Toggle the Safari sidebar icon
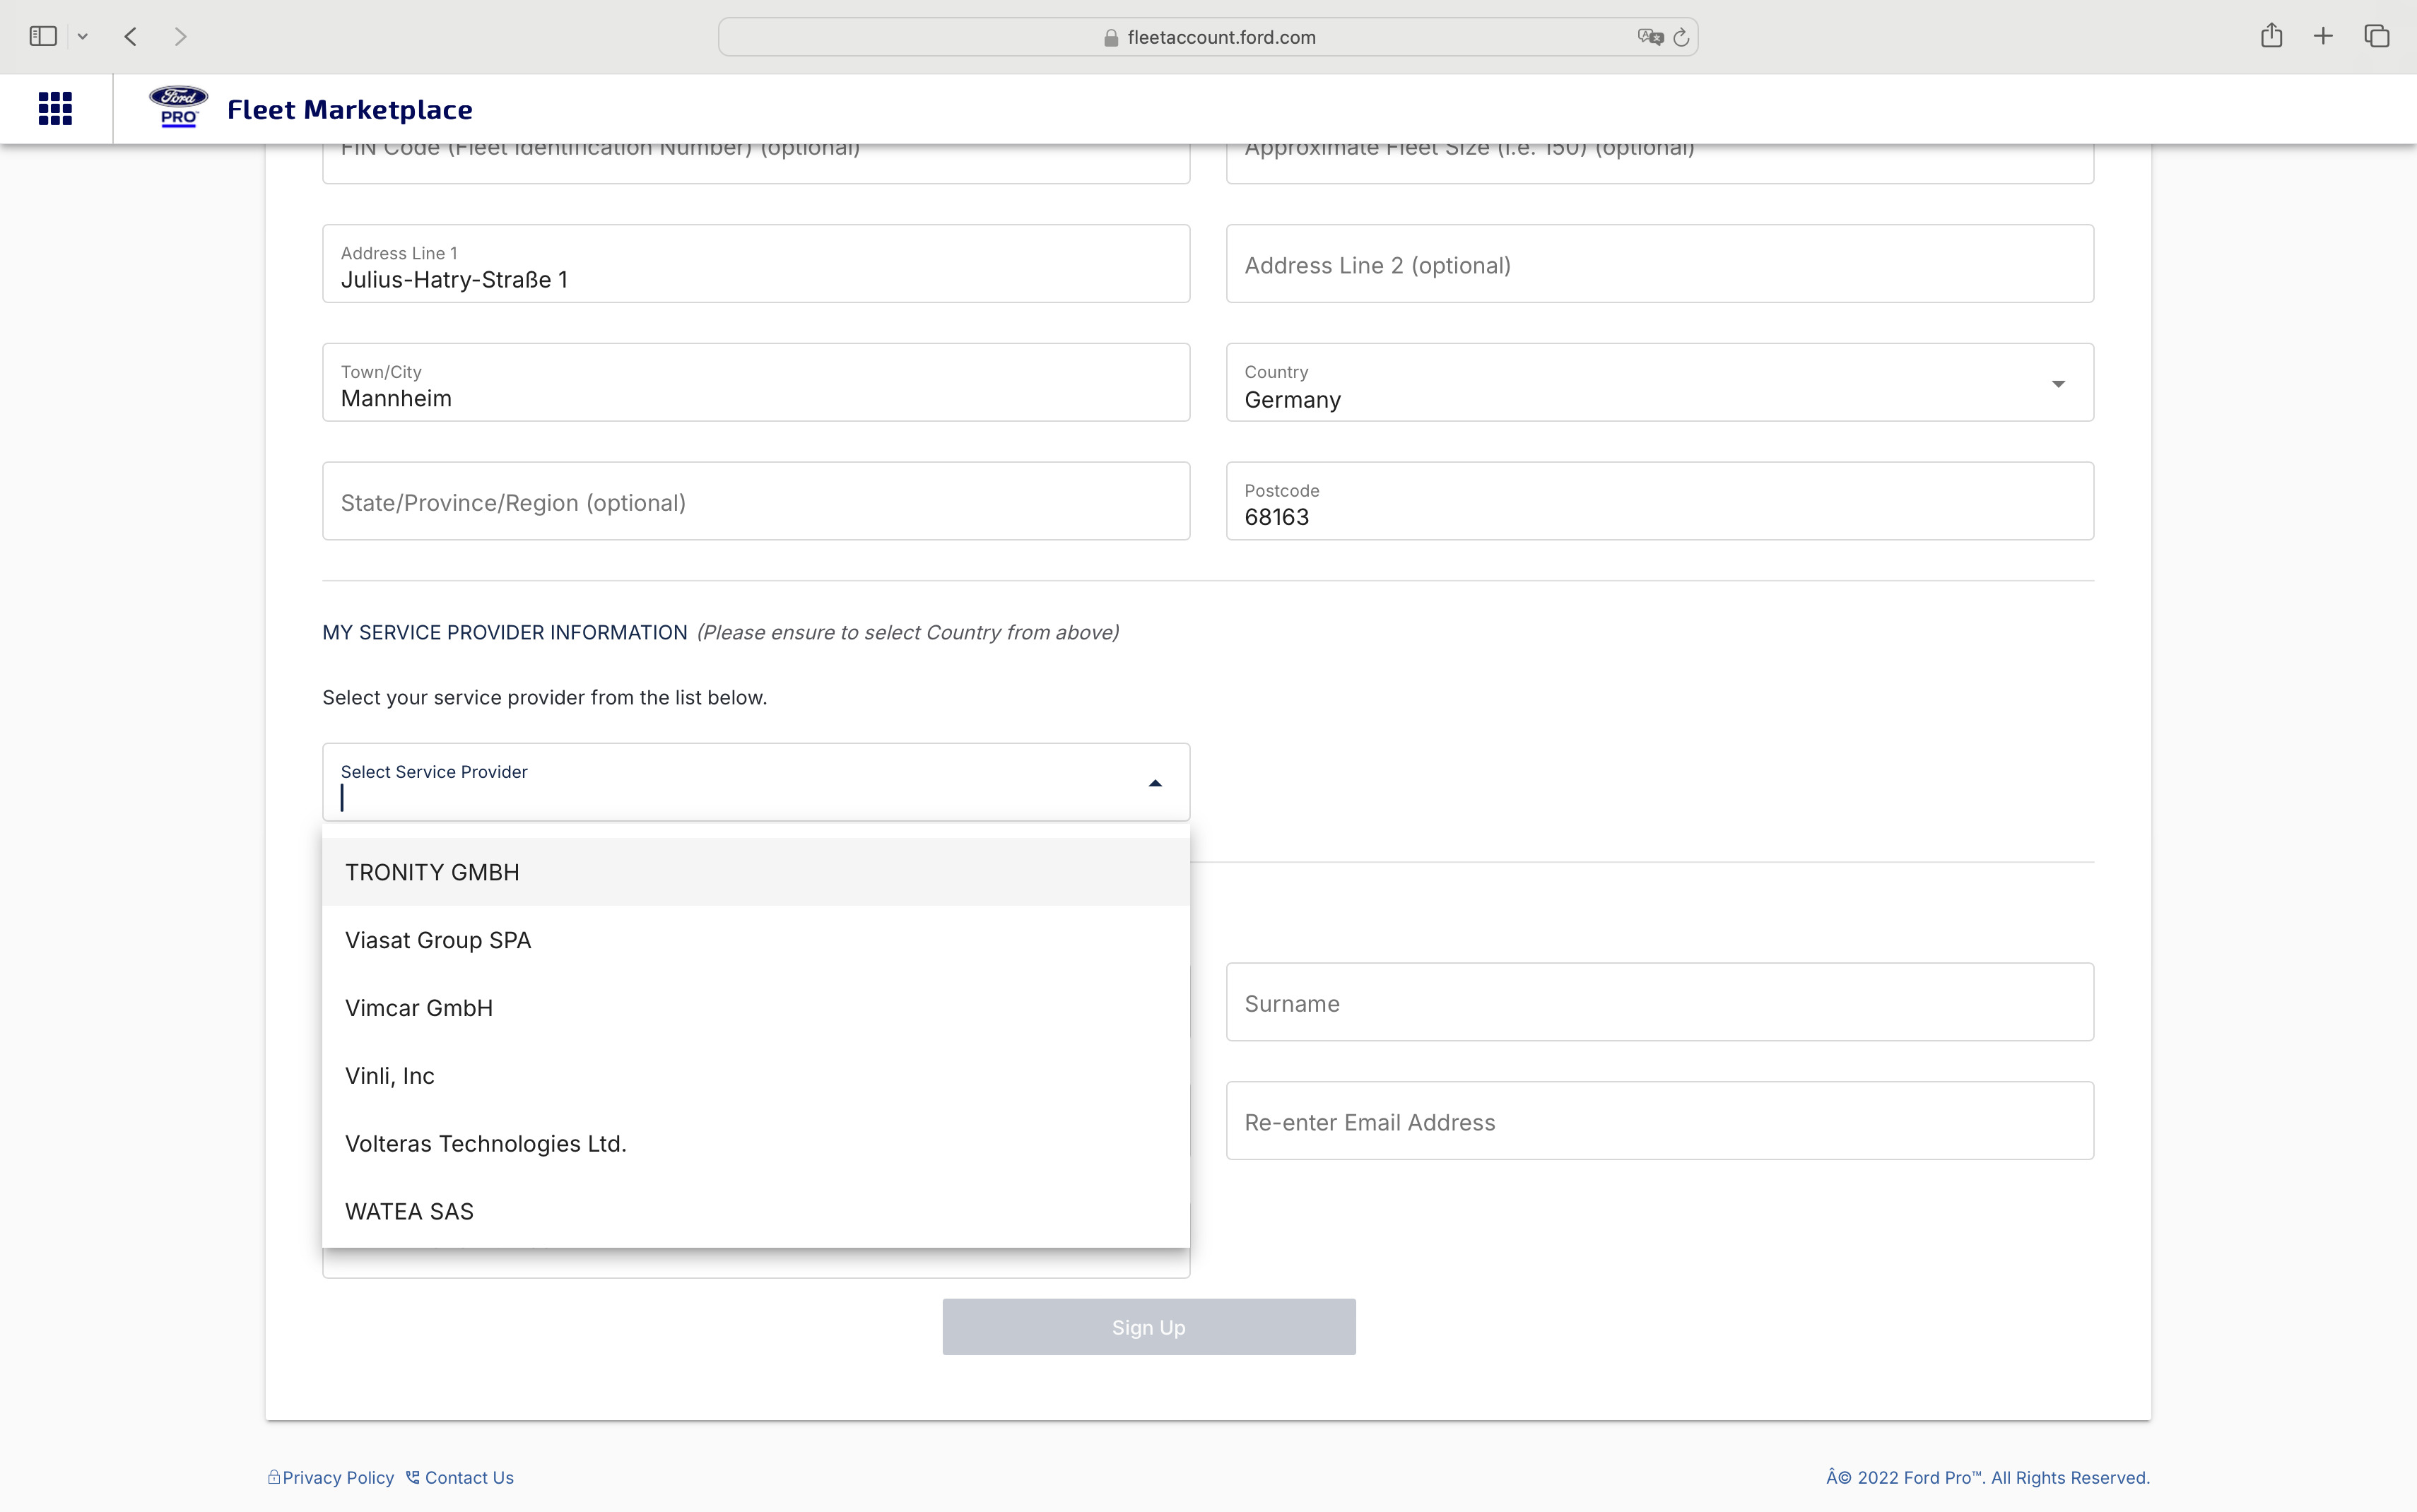 pyautogui.click(x=43, y=36)
